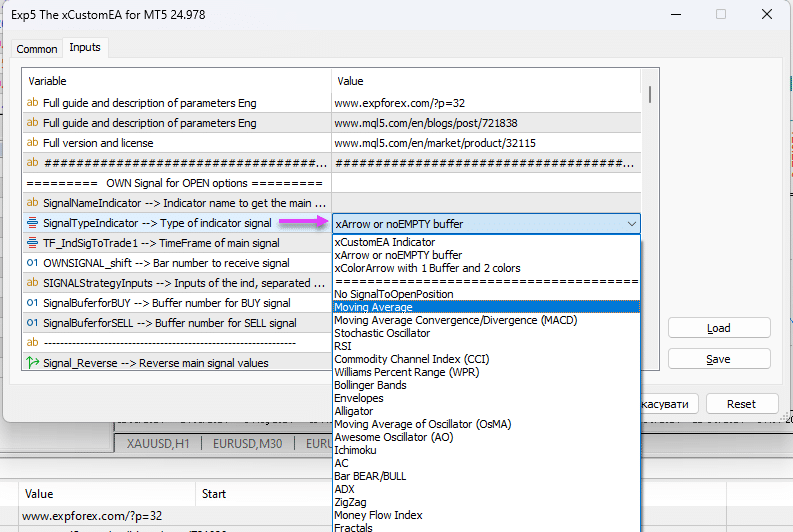
Task: Pick Bollinger Bands from the indicator list
Action: 370,385
